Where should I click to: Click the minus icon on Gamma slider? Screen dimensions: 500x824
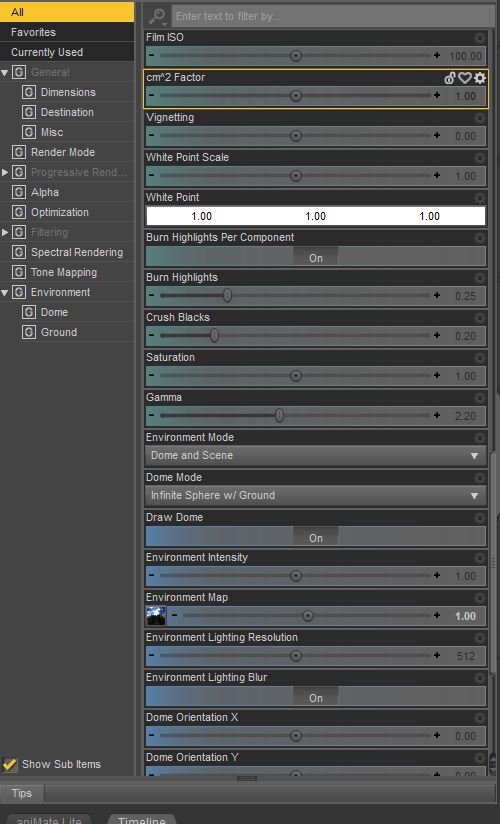pyautogui.click(x=151, y=415)
